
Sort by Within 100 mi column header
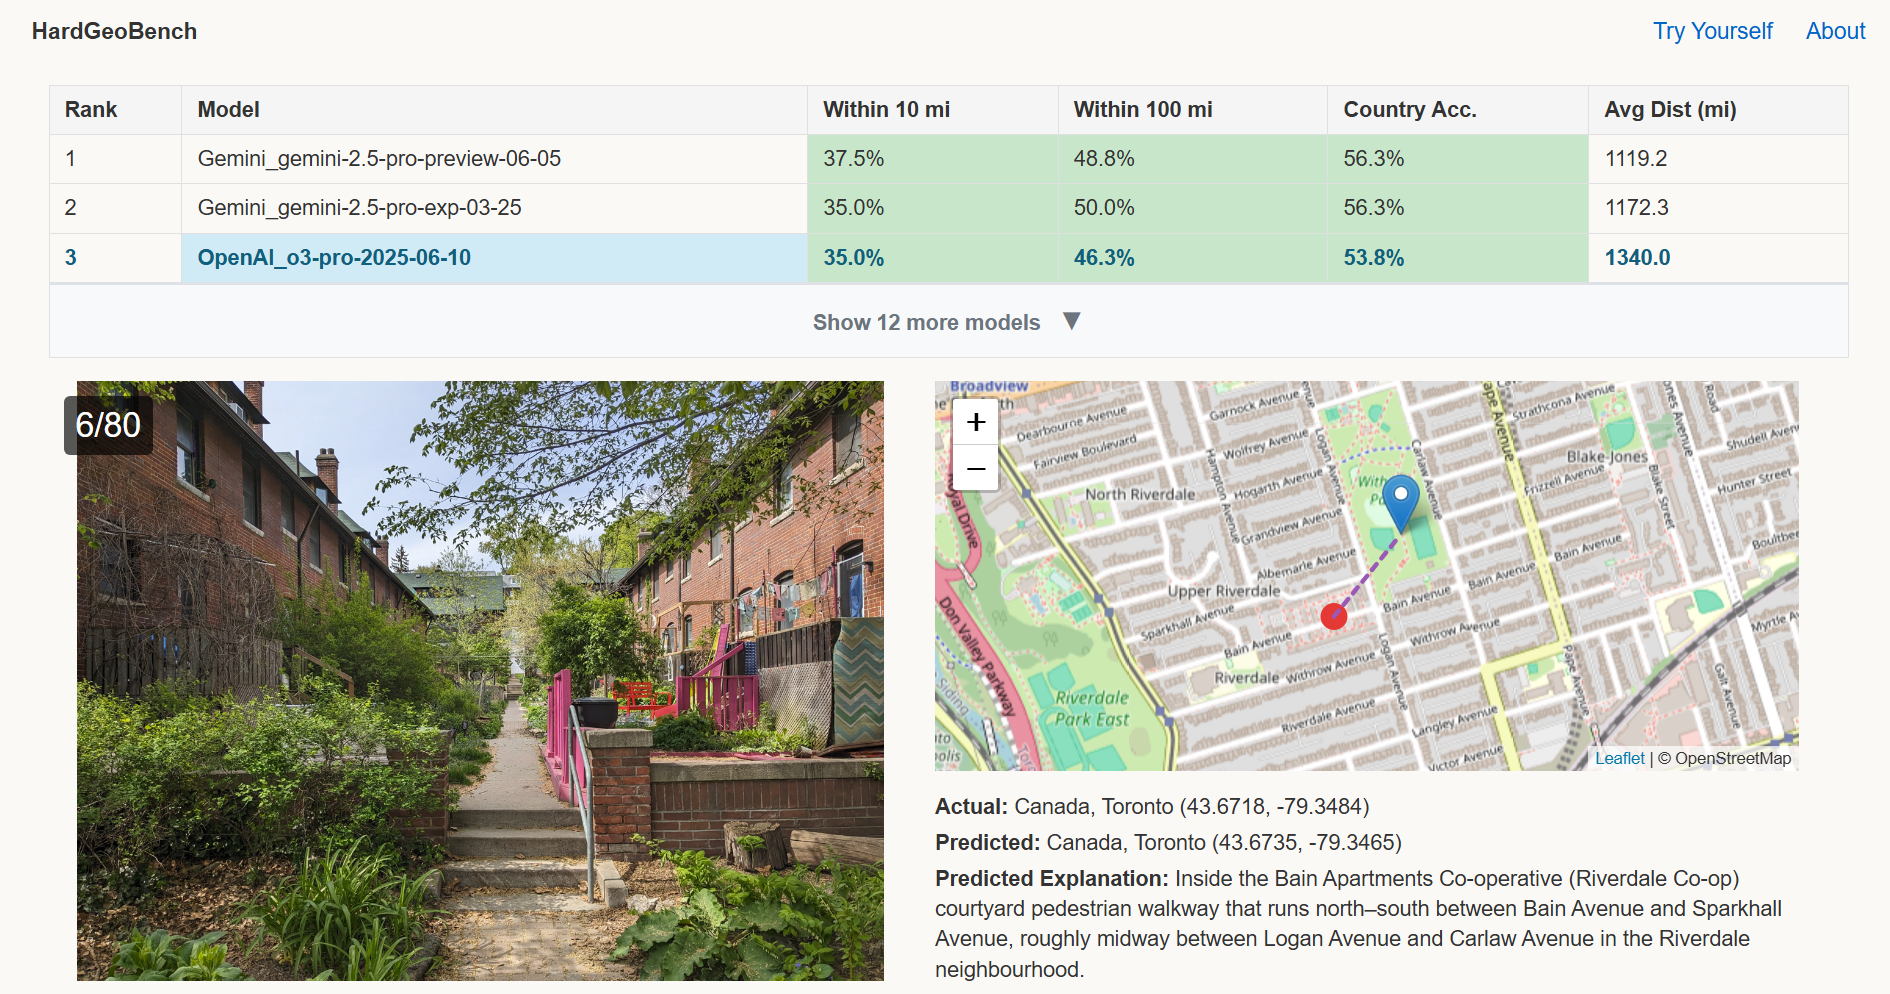(x=1142, y=110)
